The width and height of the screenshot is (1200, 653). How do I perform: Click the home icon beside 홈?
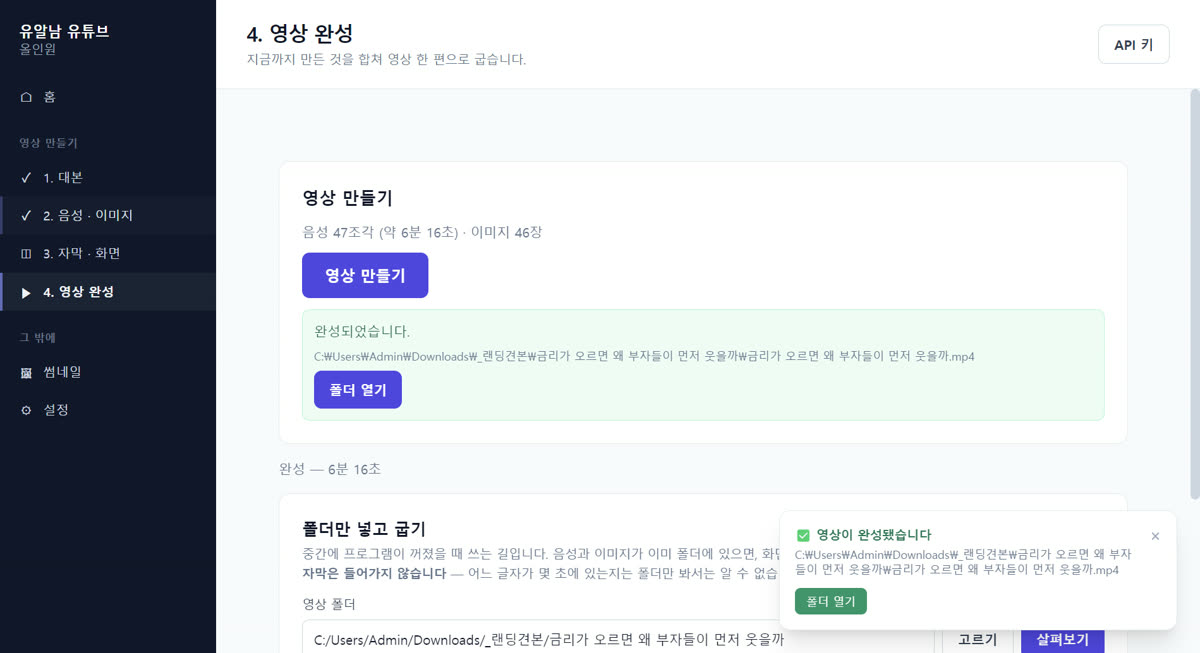click(26, 97)
